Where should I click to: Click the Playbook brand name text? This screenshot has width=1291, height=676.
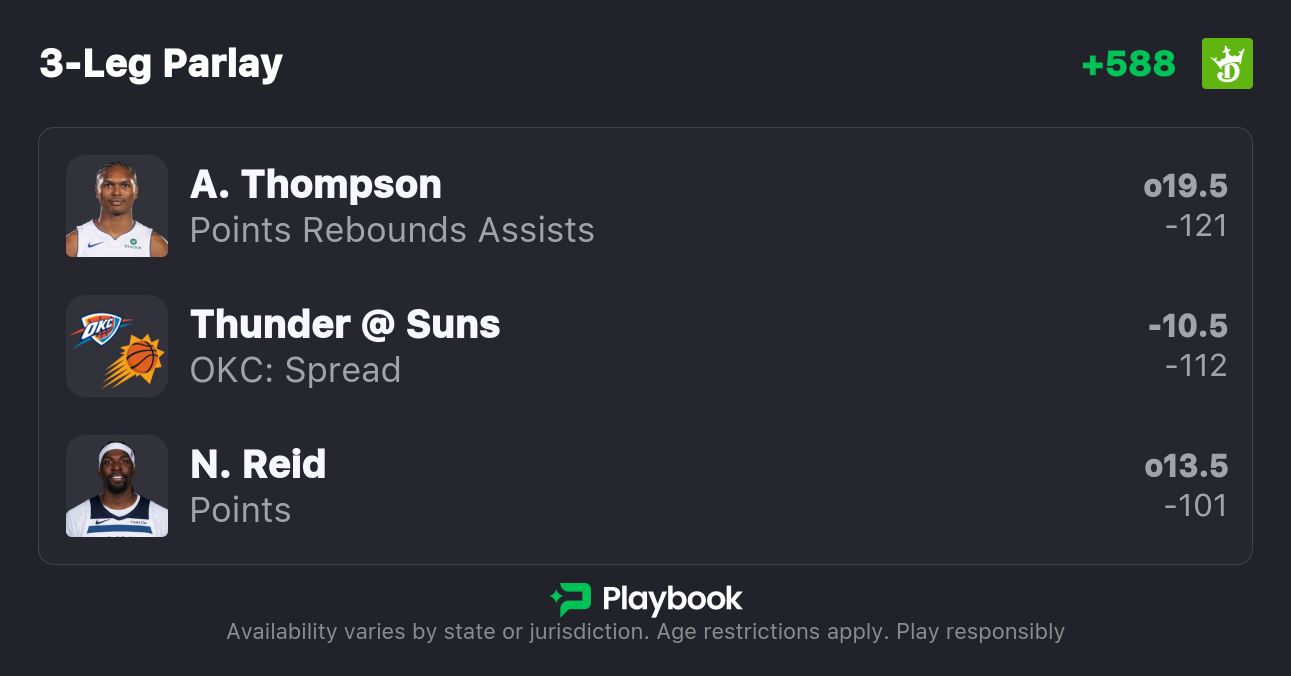click(672, 599)
